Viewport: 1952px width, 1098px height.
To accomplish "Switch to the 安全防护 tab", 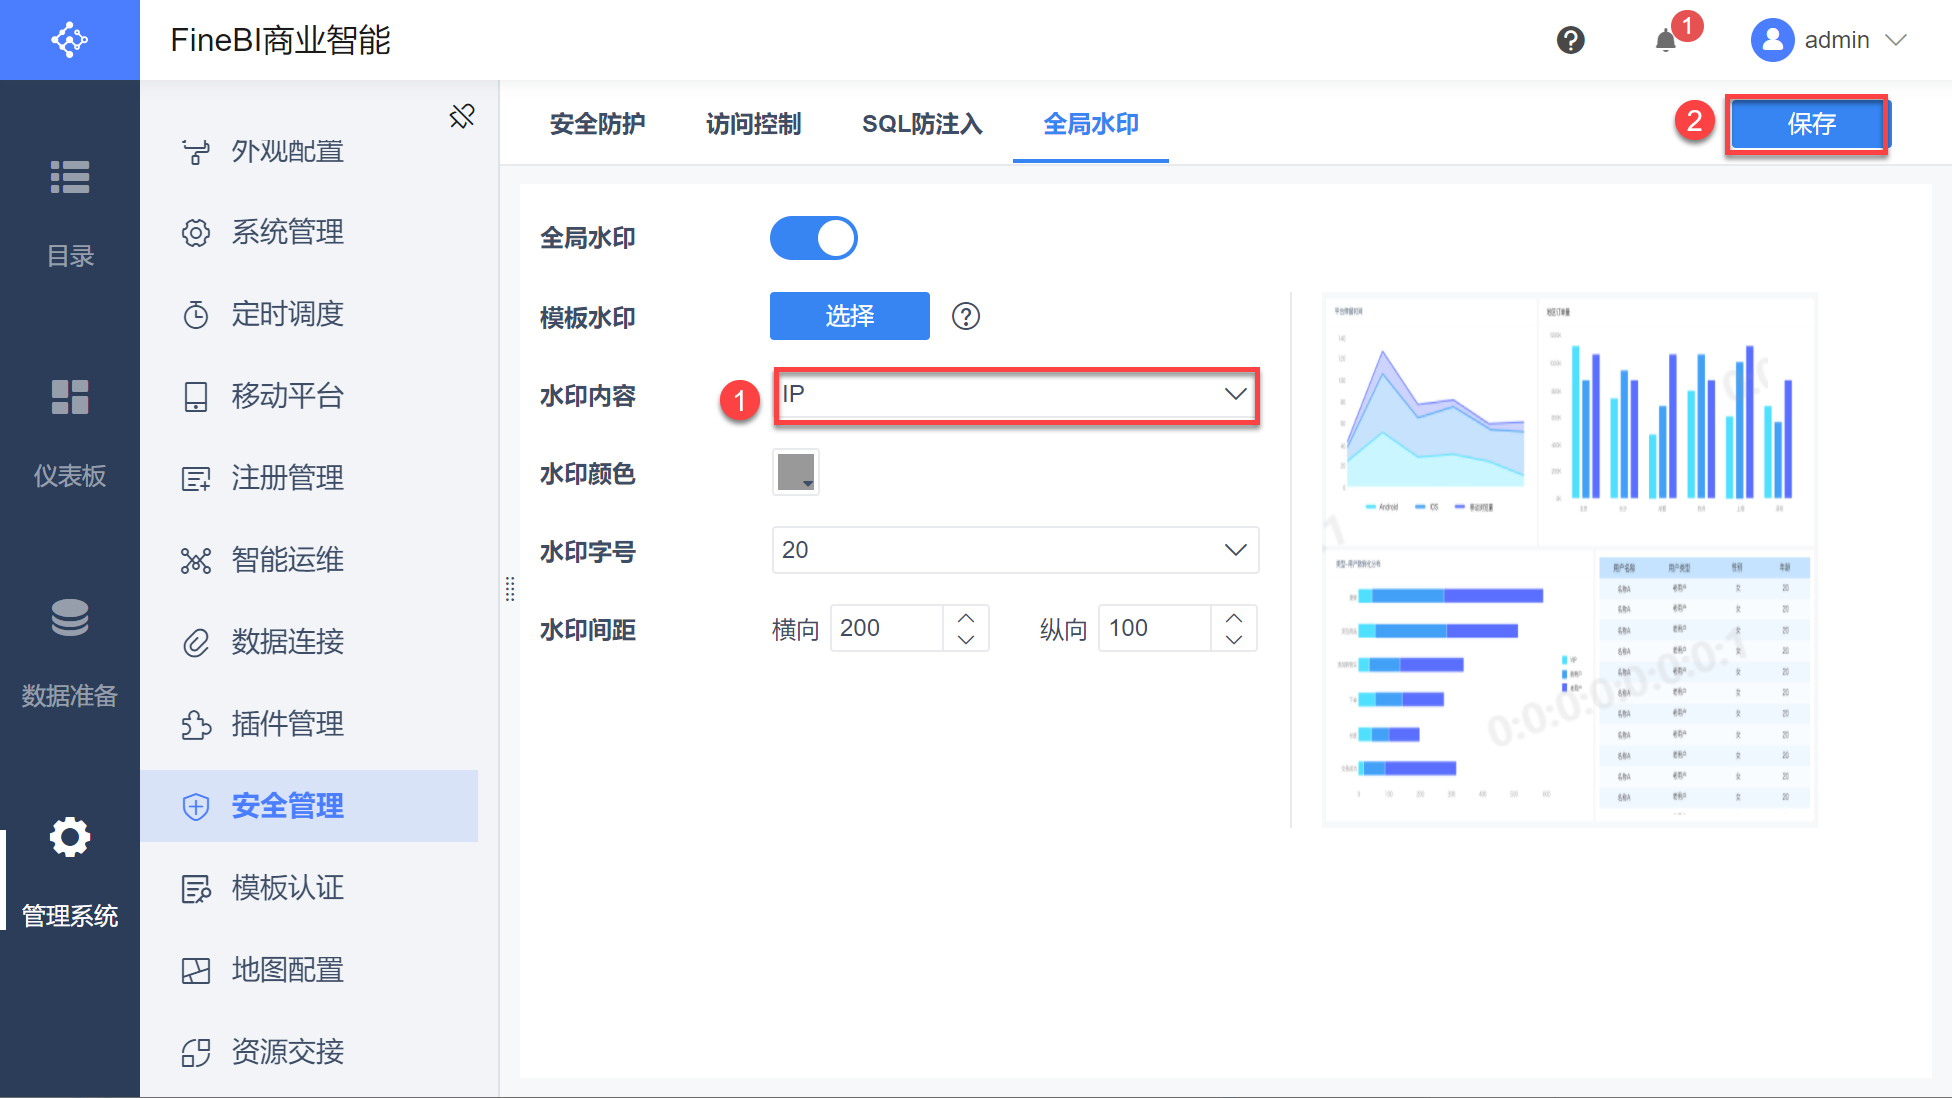I will pos(597,124).
